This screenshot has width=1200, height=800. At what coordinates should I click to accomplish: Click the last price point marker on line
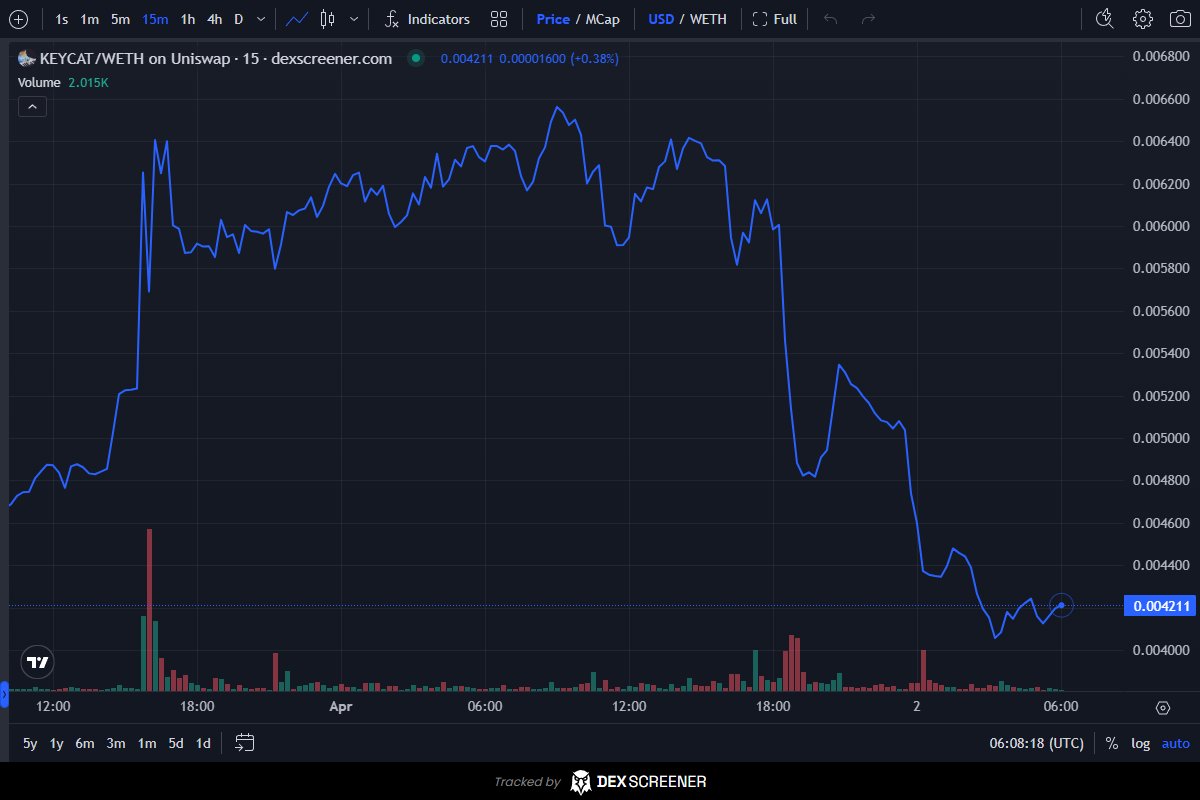tap(1061, 605)
